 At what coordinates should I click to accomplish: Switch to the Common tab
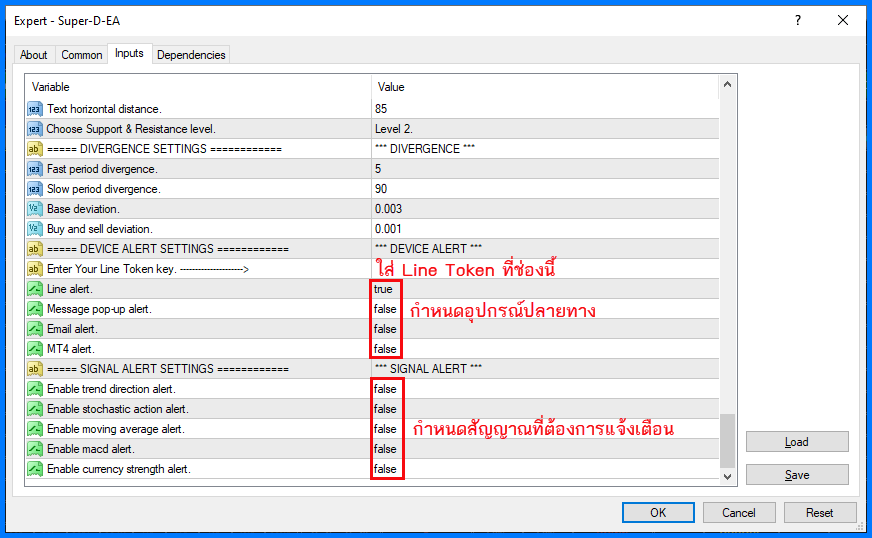(x=82, y=55)
